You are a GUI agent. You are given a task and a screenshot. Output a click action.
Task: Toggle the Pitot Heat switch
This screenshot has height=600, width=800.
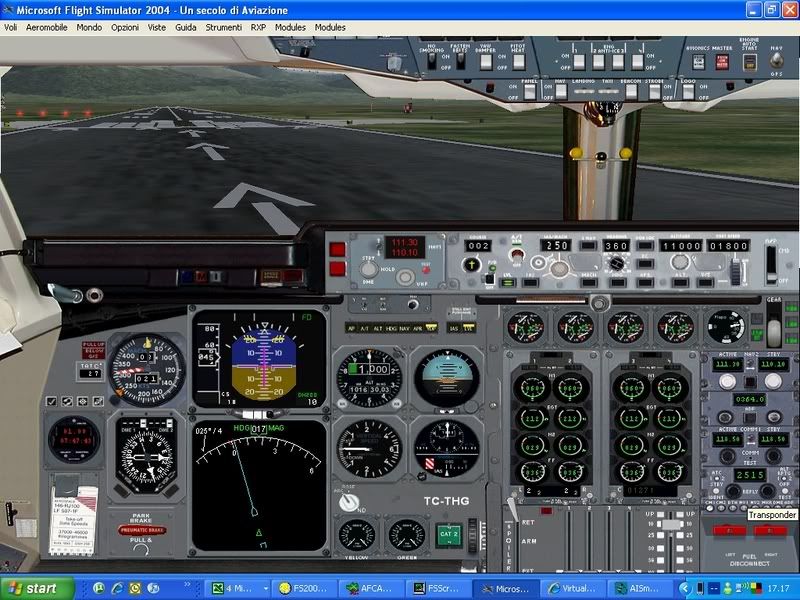click(x=519, y=62)
